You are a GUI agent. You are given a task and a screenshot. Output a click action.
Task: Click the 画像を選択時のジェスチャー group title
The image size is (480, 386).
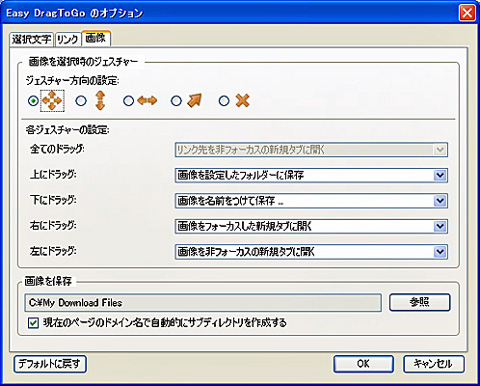[x=83, y=62]
